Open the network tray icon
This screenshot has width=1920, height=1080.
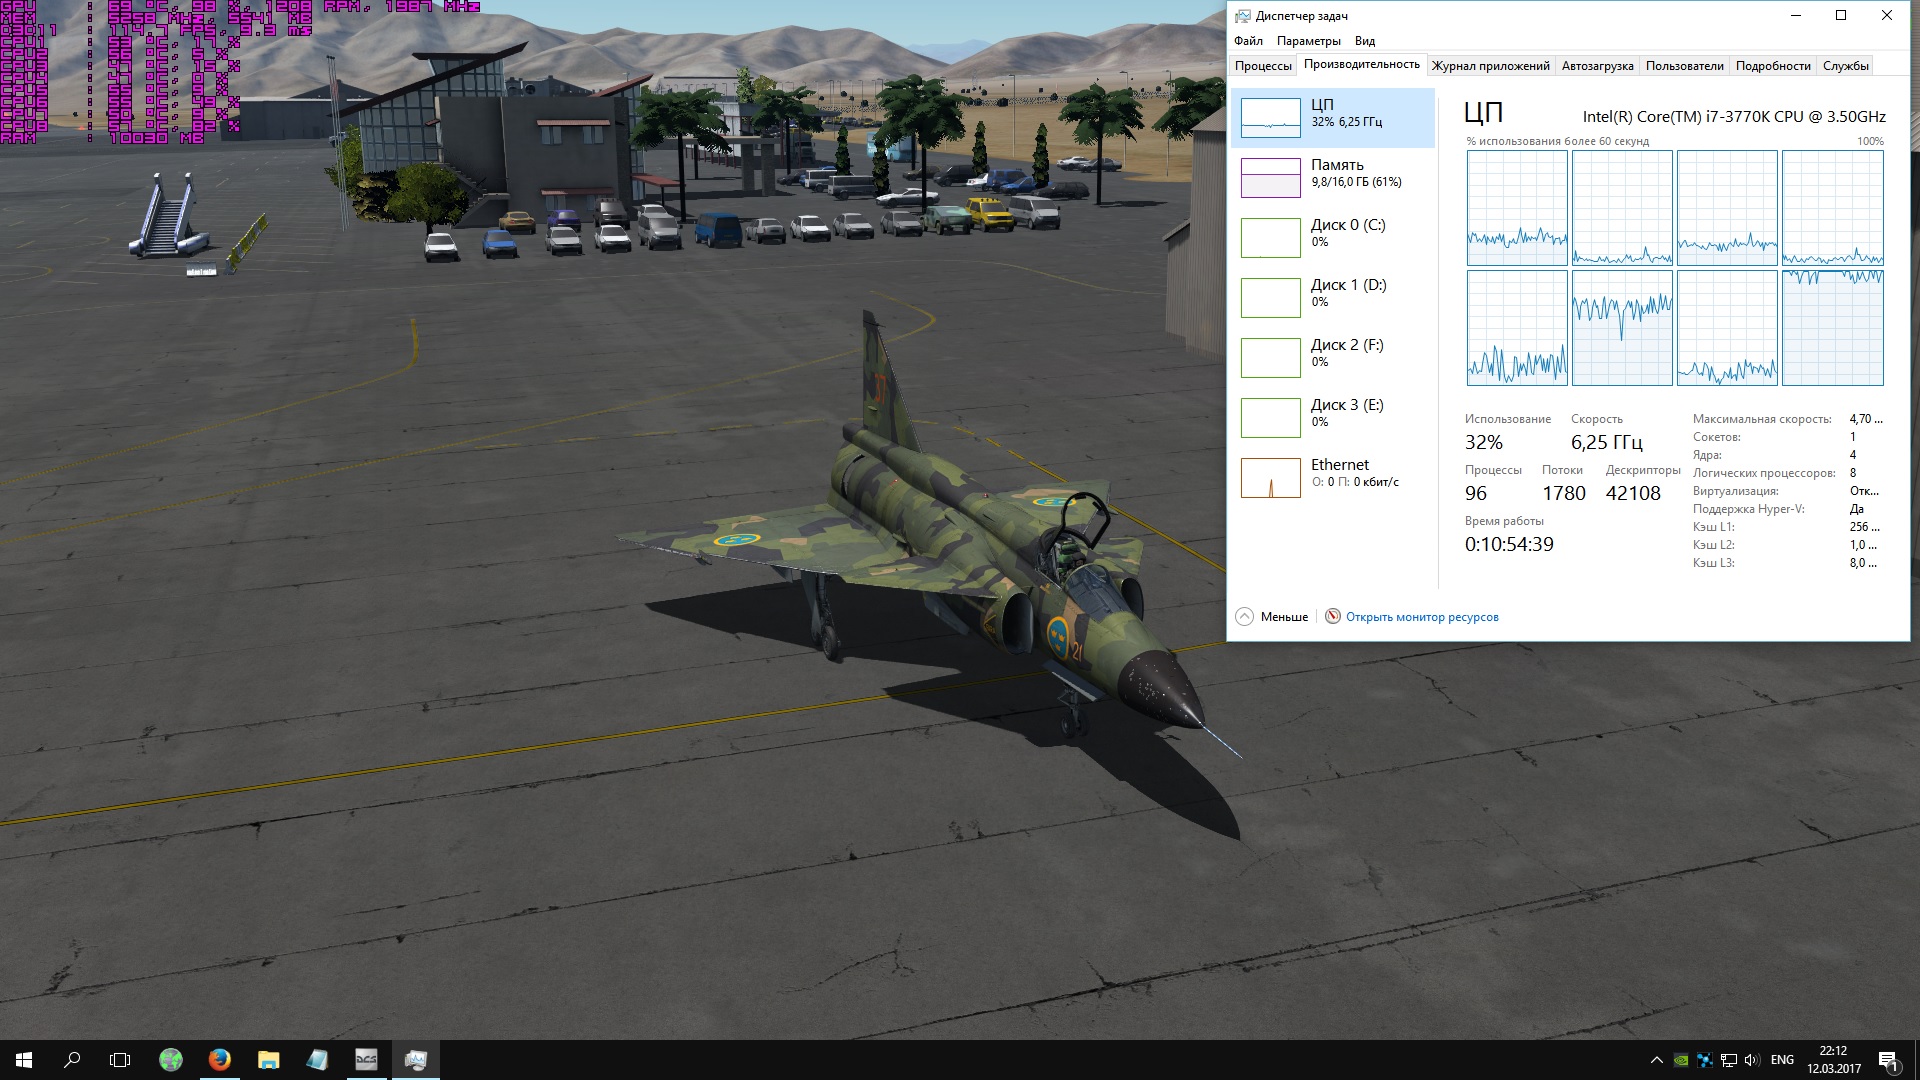click(1729, 1060)
